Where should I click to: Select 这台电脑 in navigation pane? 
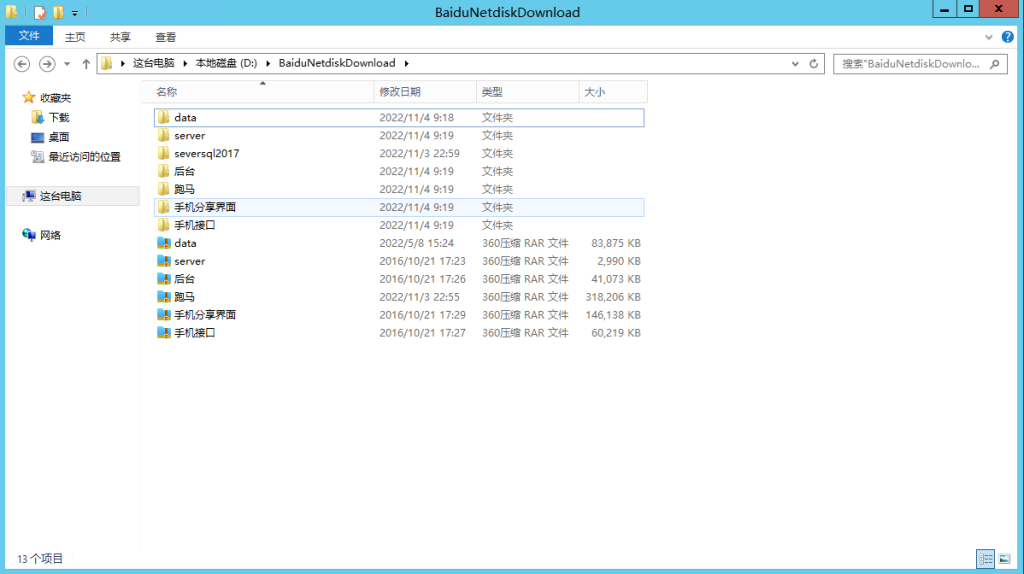click(x=60, y=196)
